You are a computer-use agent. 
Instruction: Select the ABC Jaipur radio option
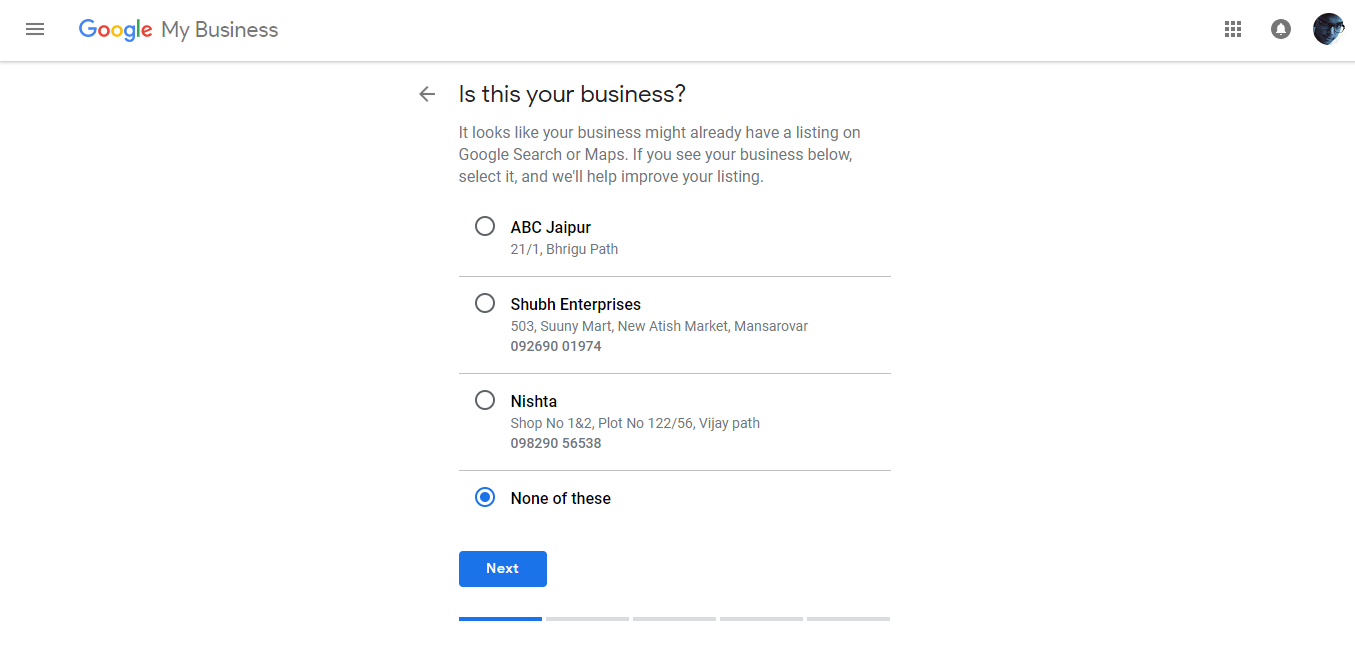click(x=485, y=226)
